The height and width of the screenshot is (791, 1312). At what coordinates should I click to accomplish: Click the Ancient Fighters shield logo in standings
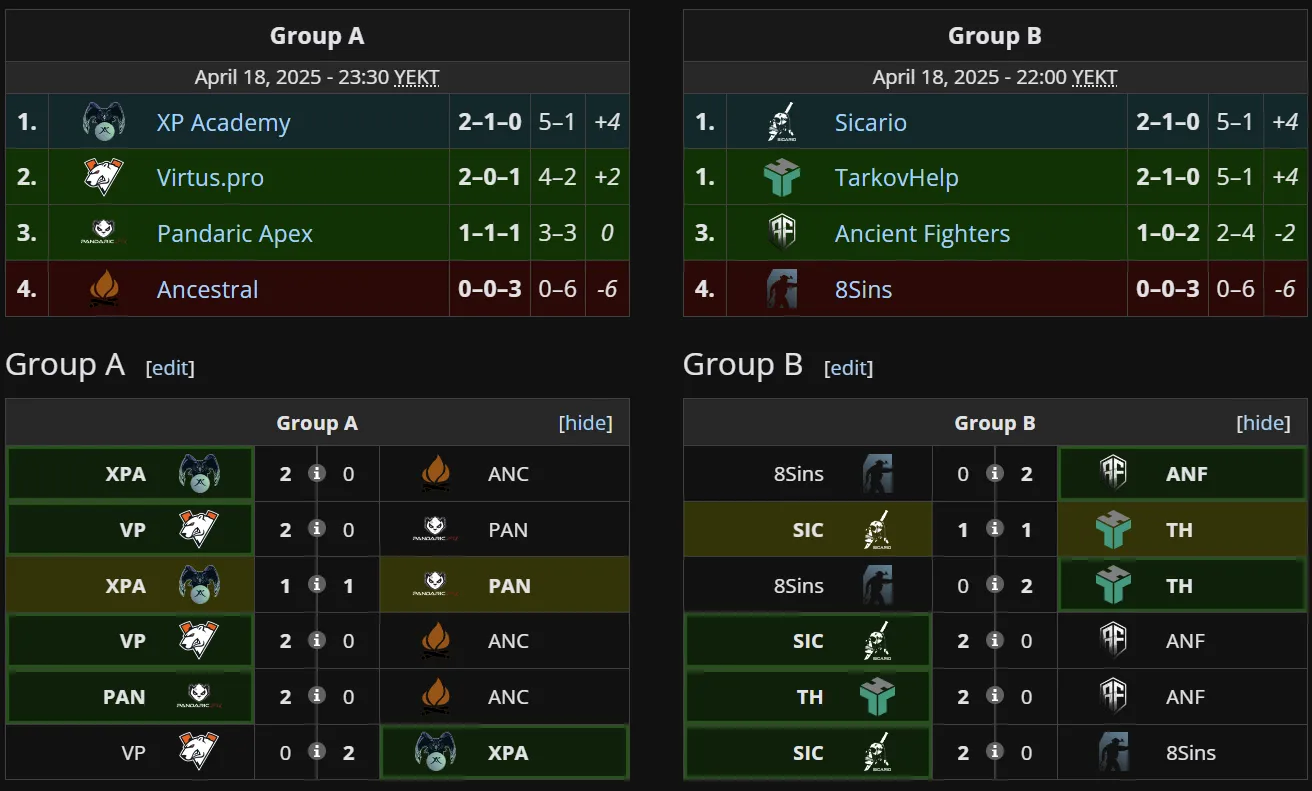coord(781,234)
